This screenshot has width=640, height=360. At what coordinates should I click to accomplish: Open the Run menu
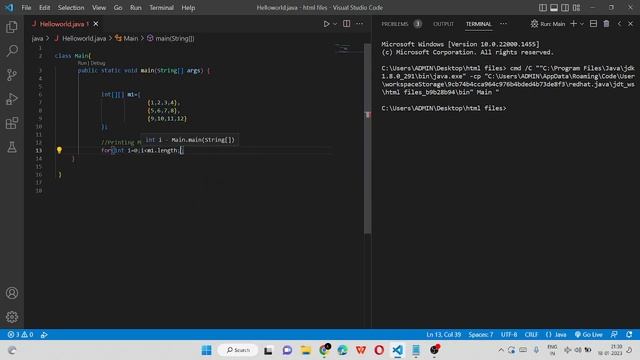(x=136, y=7)
